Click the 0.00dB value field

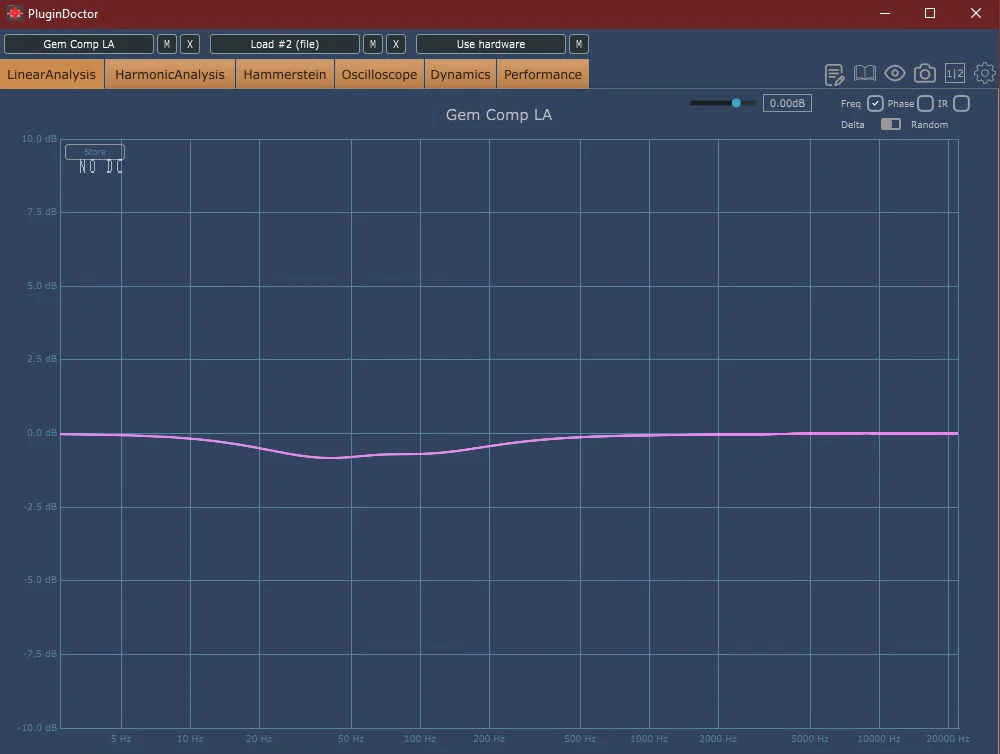point(787,103)
